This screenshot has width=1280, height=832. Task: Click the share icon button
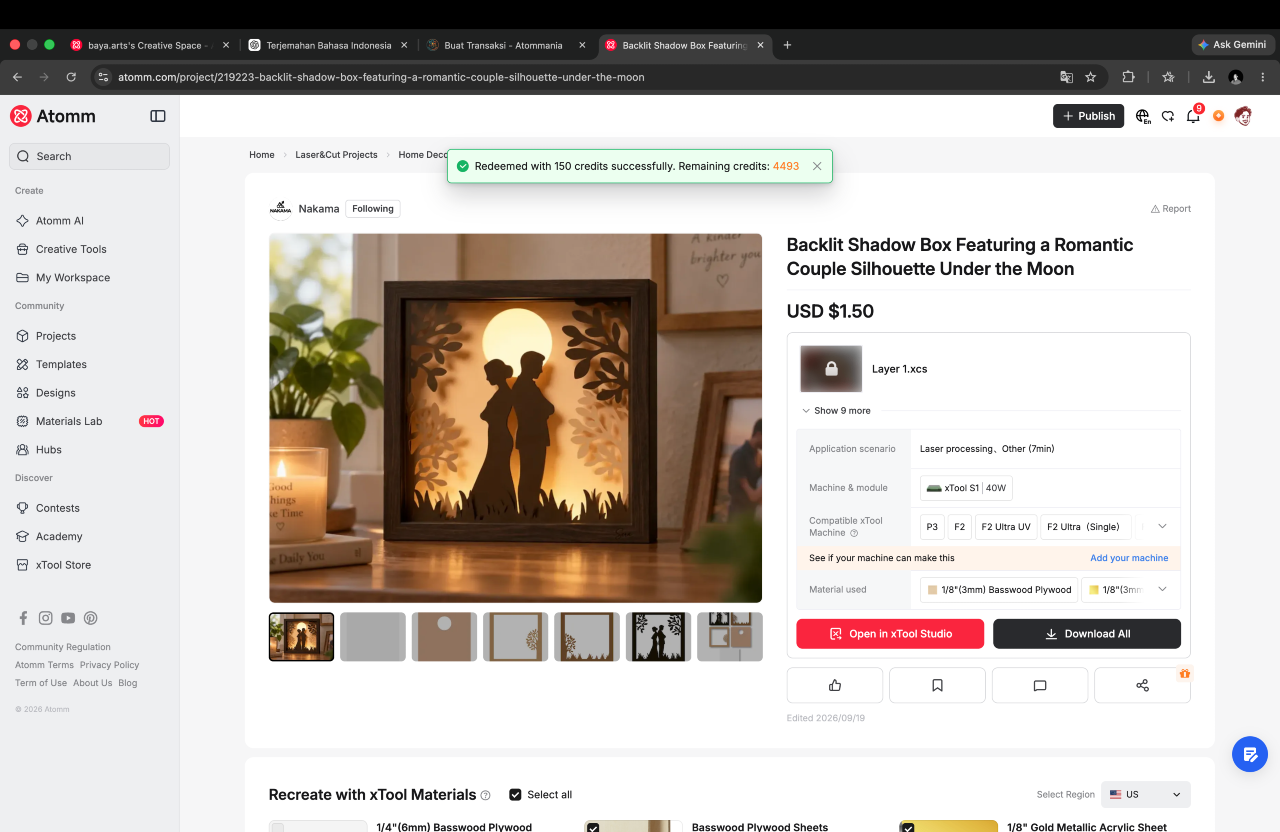[1142, 685]
